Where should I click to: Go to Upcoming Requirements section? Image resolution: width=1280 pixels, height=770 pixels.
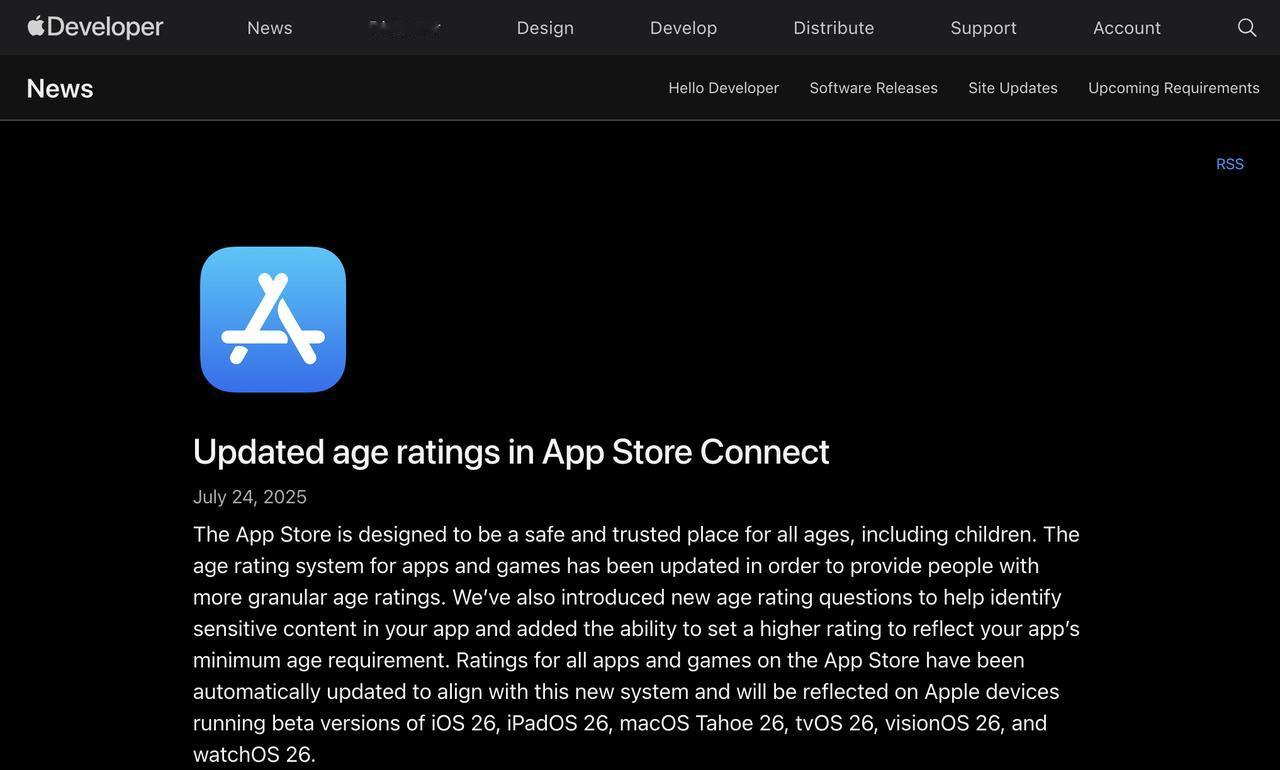coord(1174,88)
